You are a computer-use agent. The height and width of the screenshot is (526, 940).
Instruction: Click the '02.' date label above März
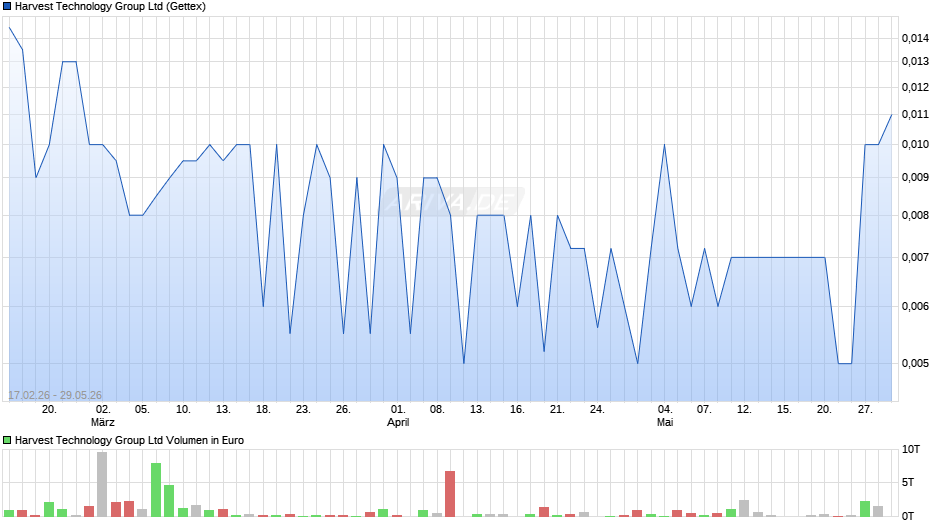[103, 410]
